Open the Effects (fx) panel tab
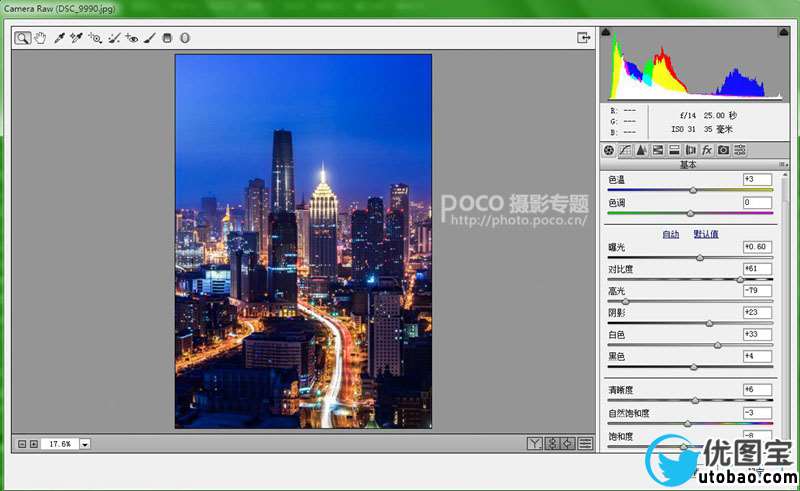This screenshot has width=800, height=491. tap(707, 150)
